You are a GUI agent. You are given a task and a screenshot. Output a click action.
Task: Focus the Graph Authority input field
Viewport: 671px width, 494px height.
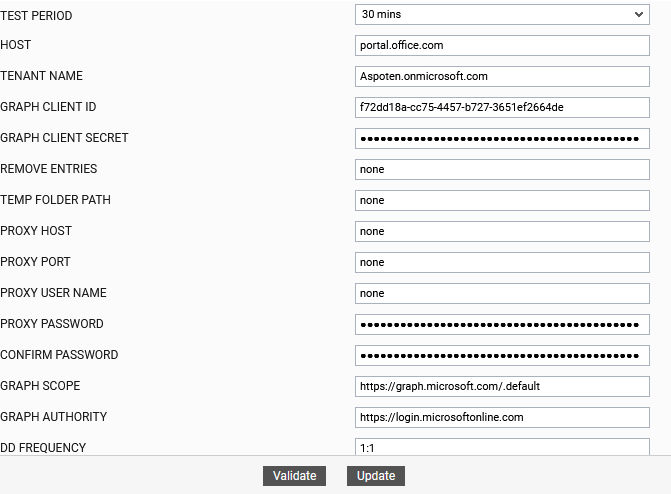502,417
